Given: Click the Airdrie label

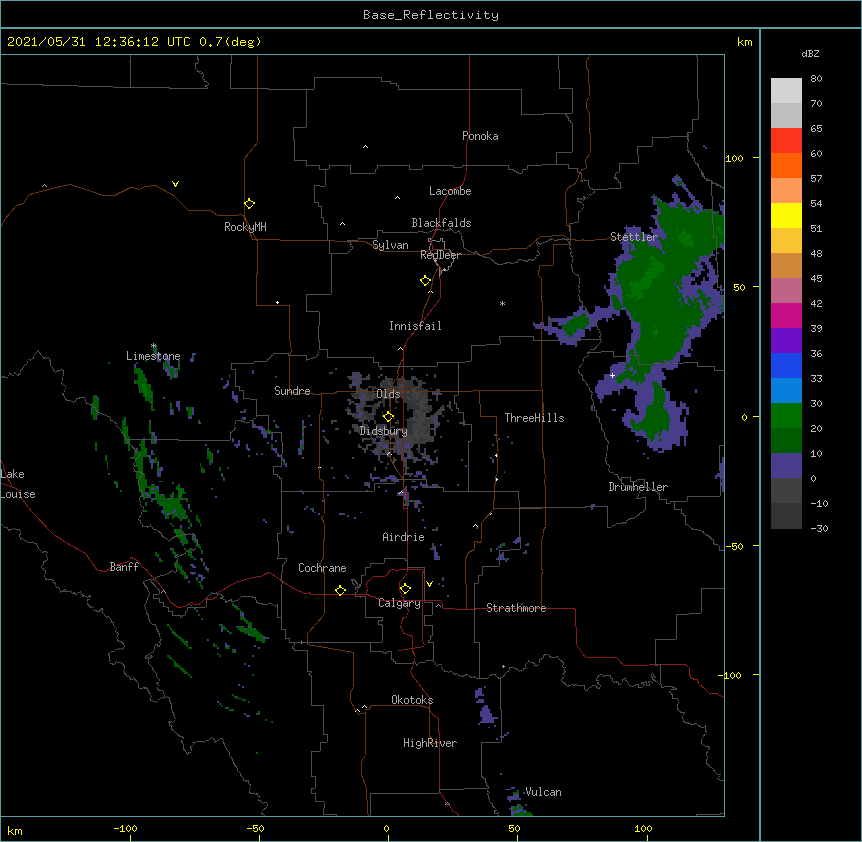Looking at the screenshot, I should pyautogui.click(x=404, y=537).
